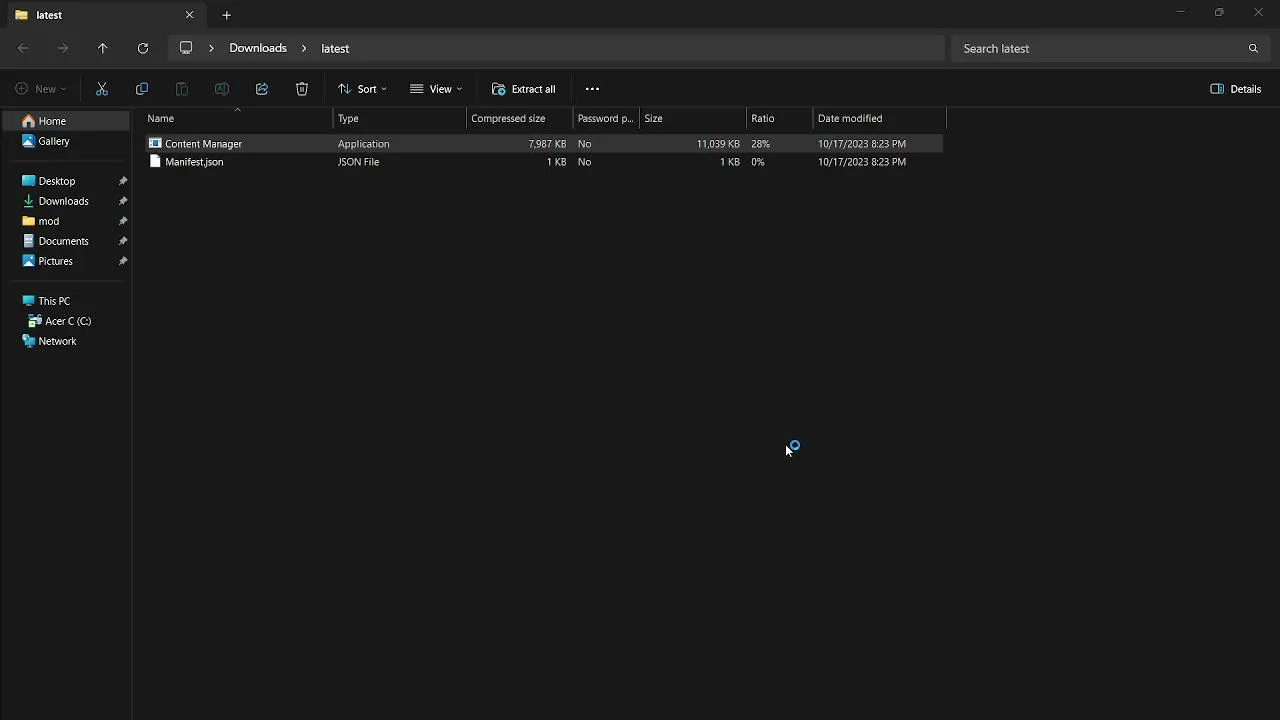Click the Cut scissors icon
Viewport: 1280px width, 720px height.
(102, 89)
